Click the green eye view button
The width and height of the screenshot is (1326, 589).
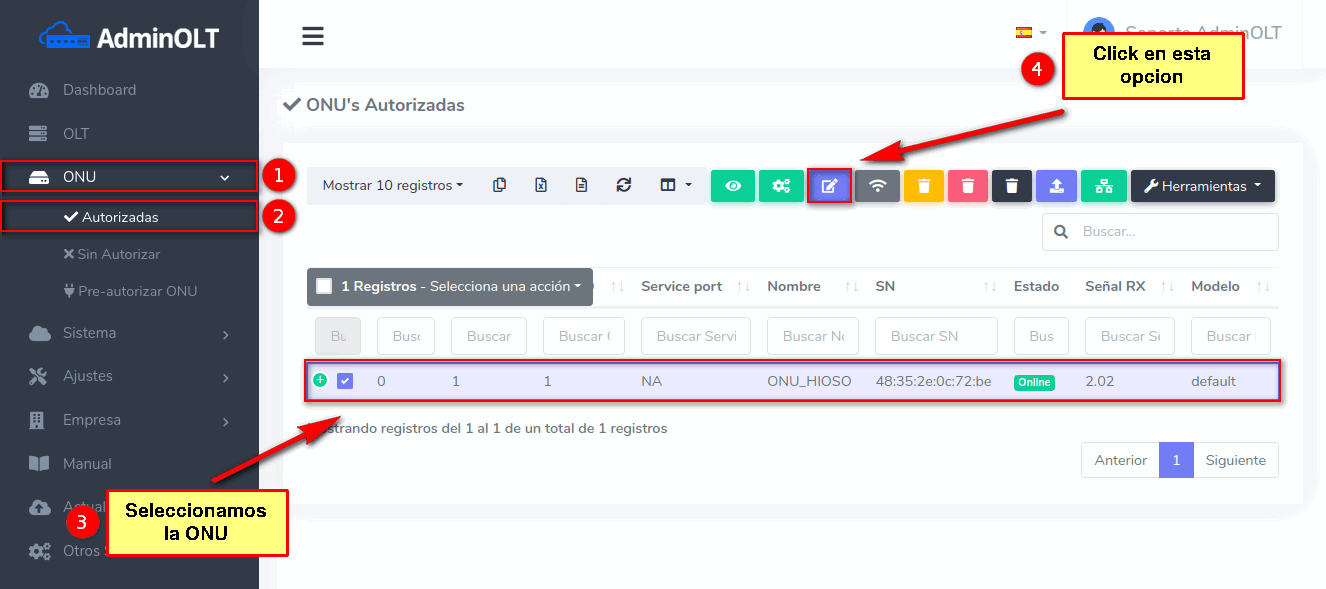pyautogui.click(x=733, y=186)
